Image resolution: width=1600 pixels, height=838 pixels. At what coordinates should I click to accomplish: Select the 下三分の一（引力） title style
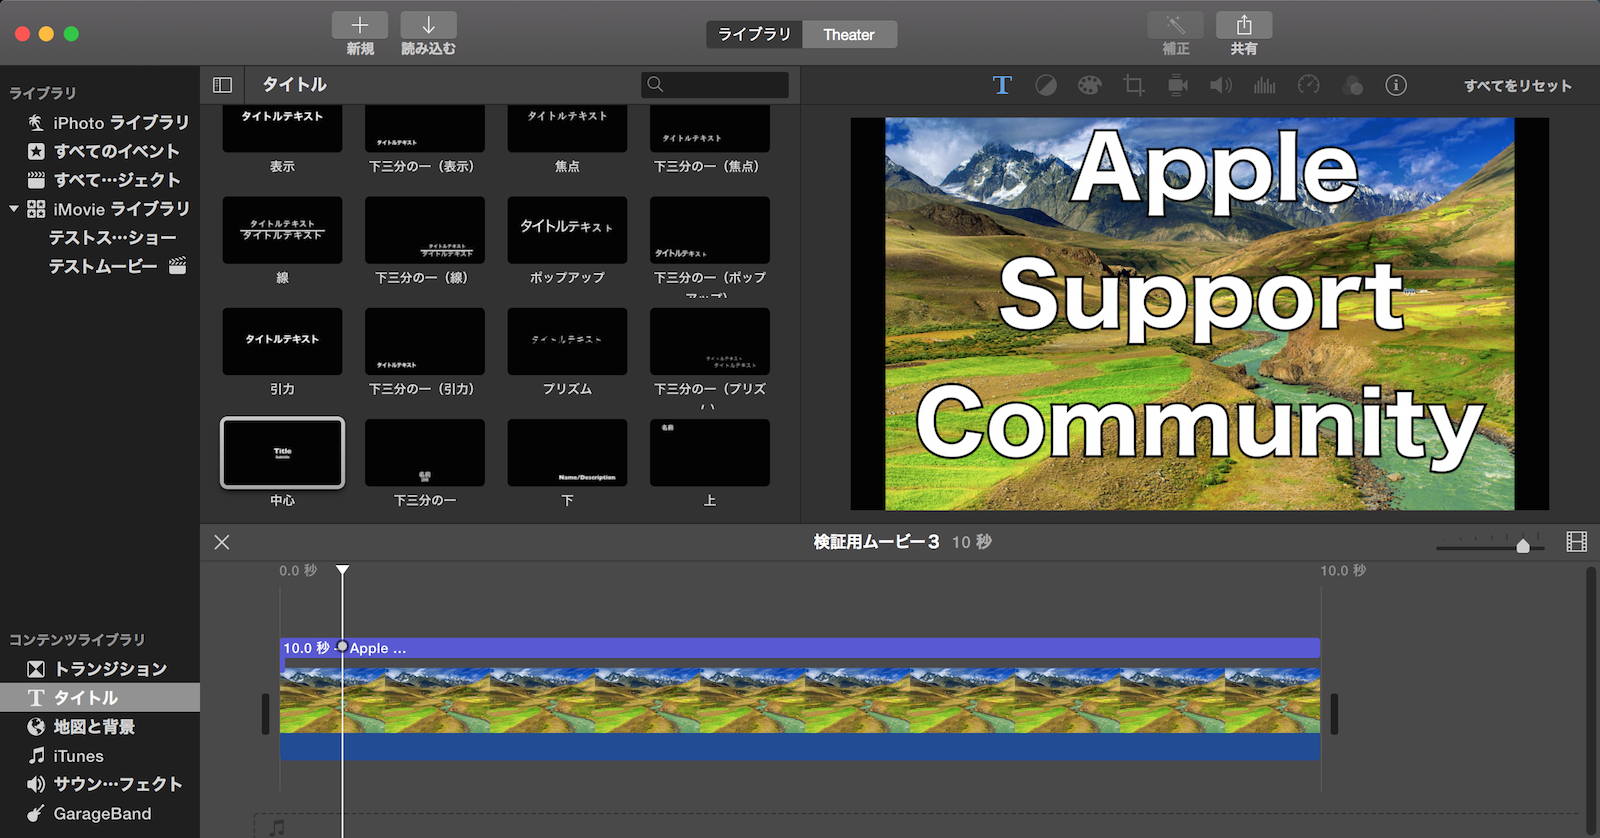[x=425, y=341]
